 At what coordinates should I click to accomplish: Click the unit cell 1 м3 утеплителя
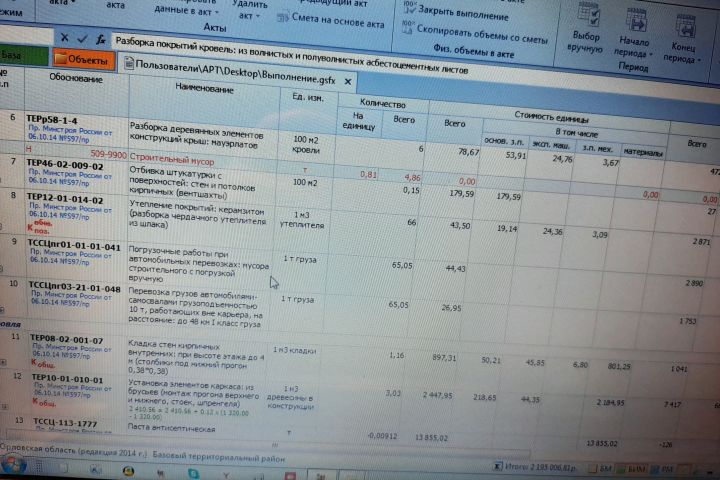pos(302,220)
